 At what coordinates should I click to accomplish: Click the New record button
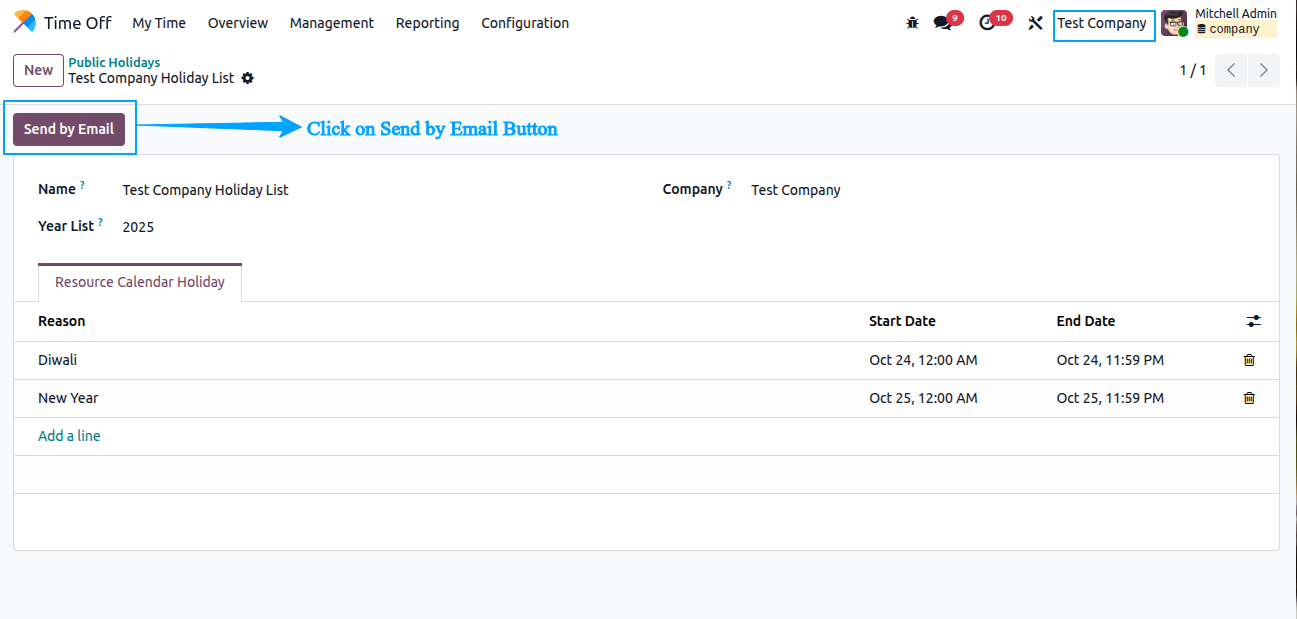click(38, 70)
